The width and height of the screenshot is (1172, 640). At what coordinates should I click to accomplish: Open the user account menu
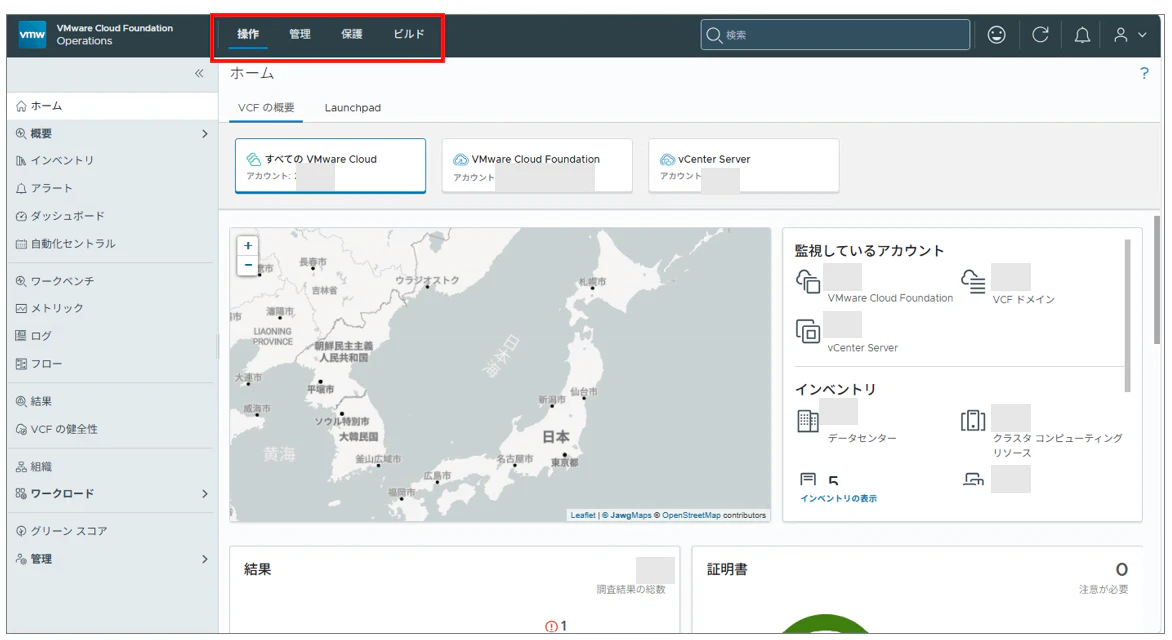(1129, 34)
